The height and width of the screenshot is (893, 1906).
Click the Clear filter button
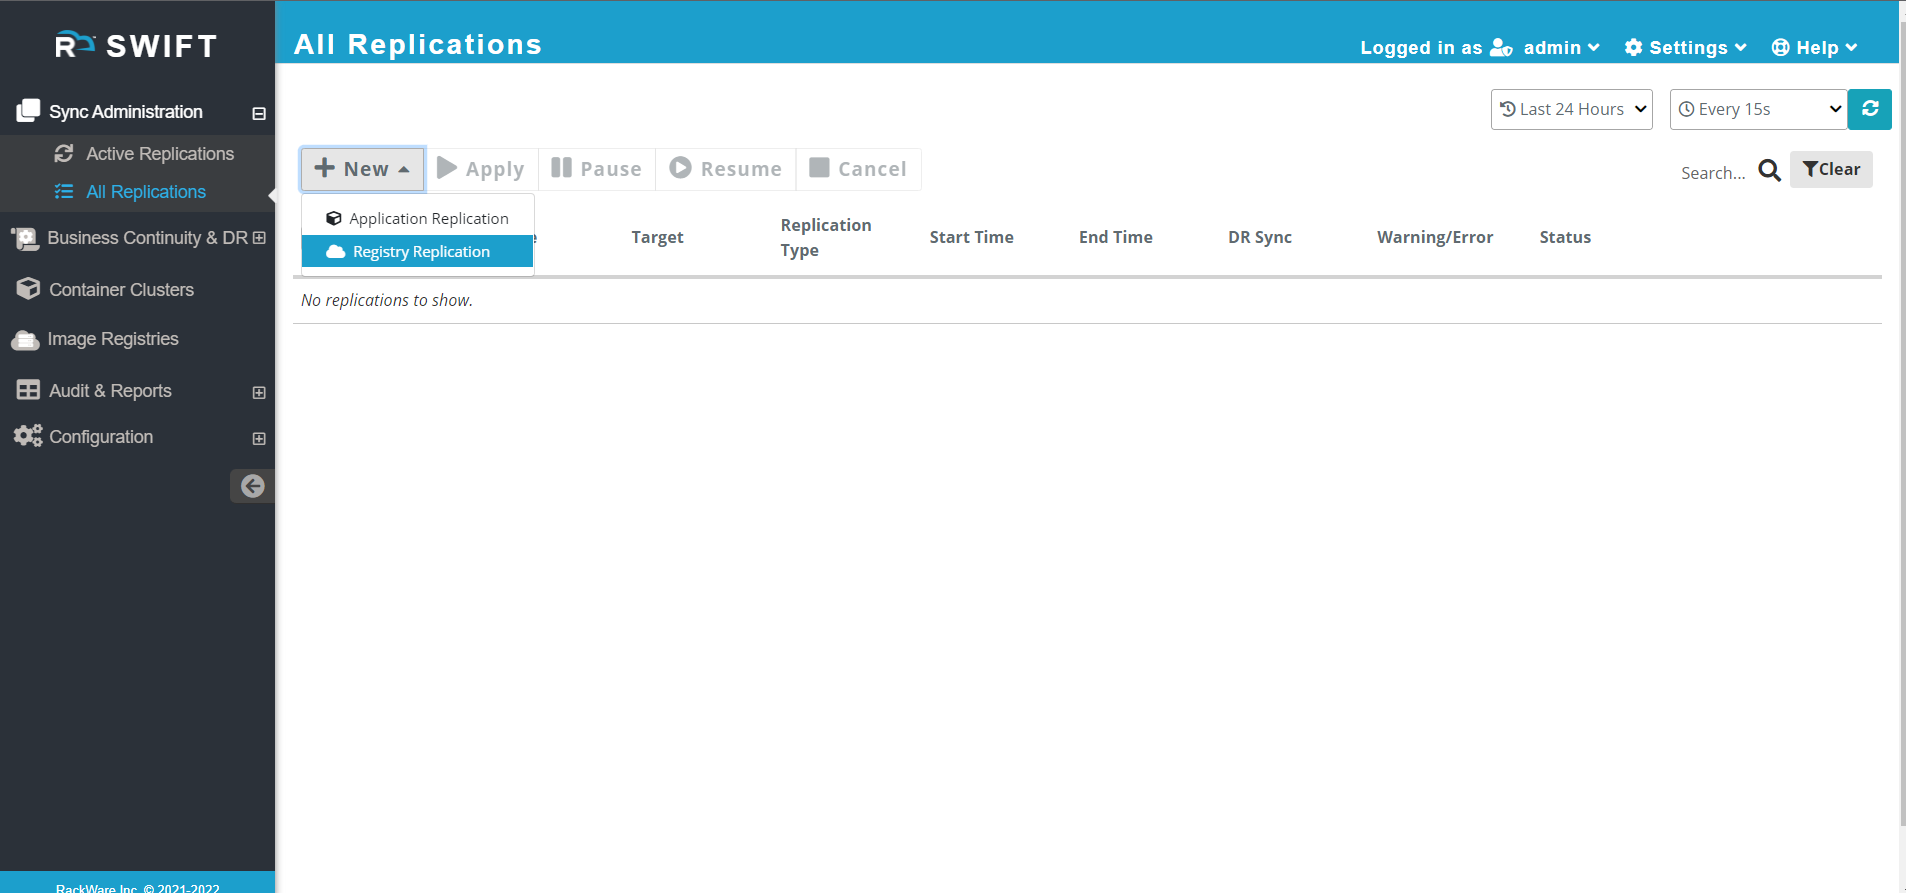(x=1831, y=169)
